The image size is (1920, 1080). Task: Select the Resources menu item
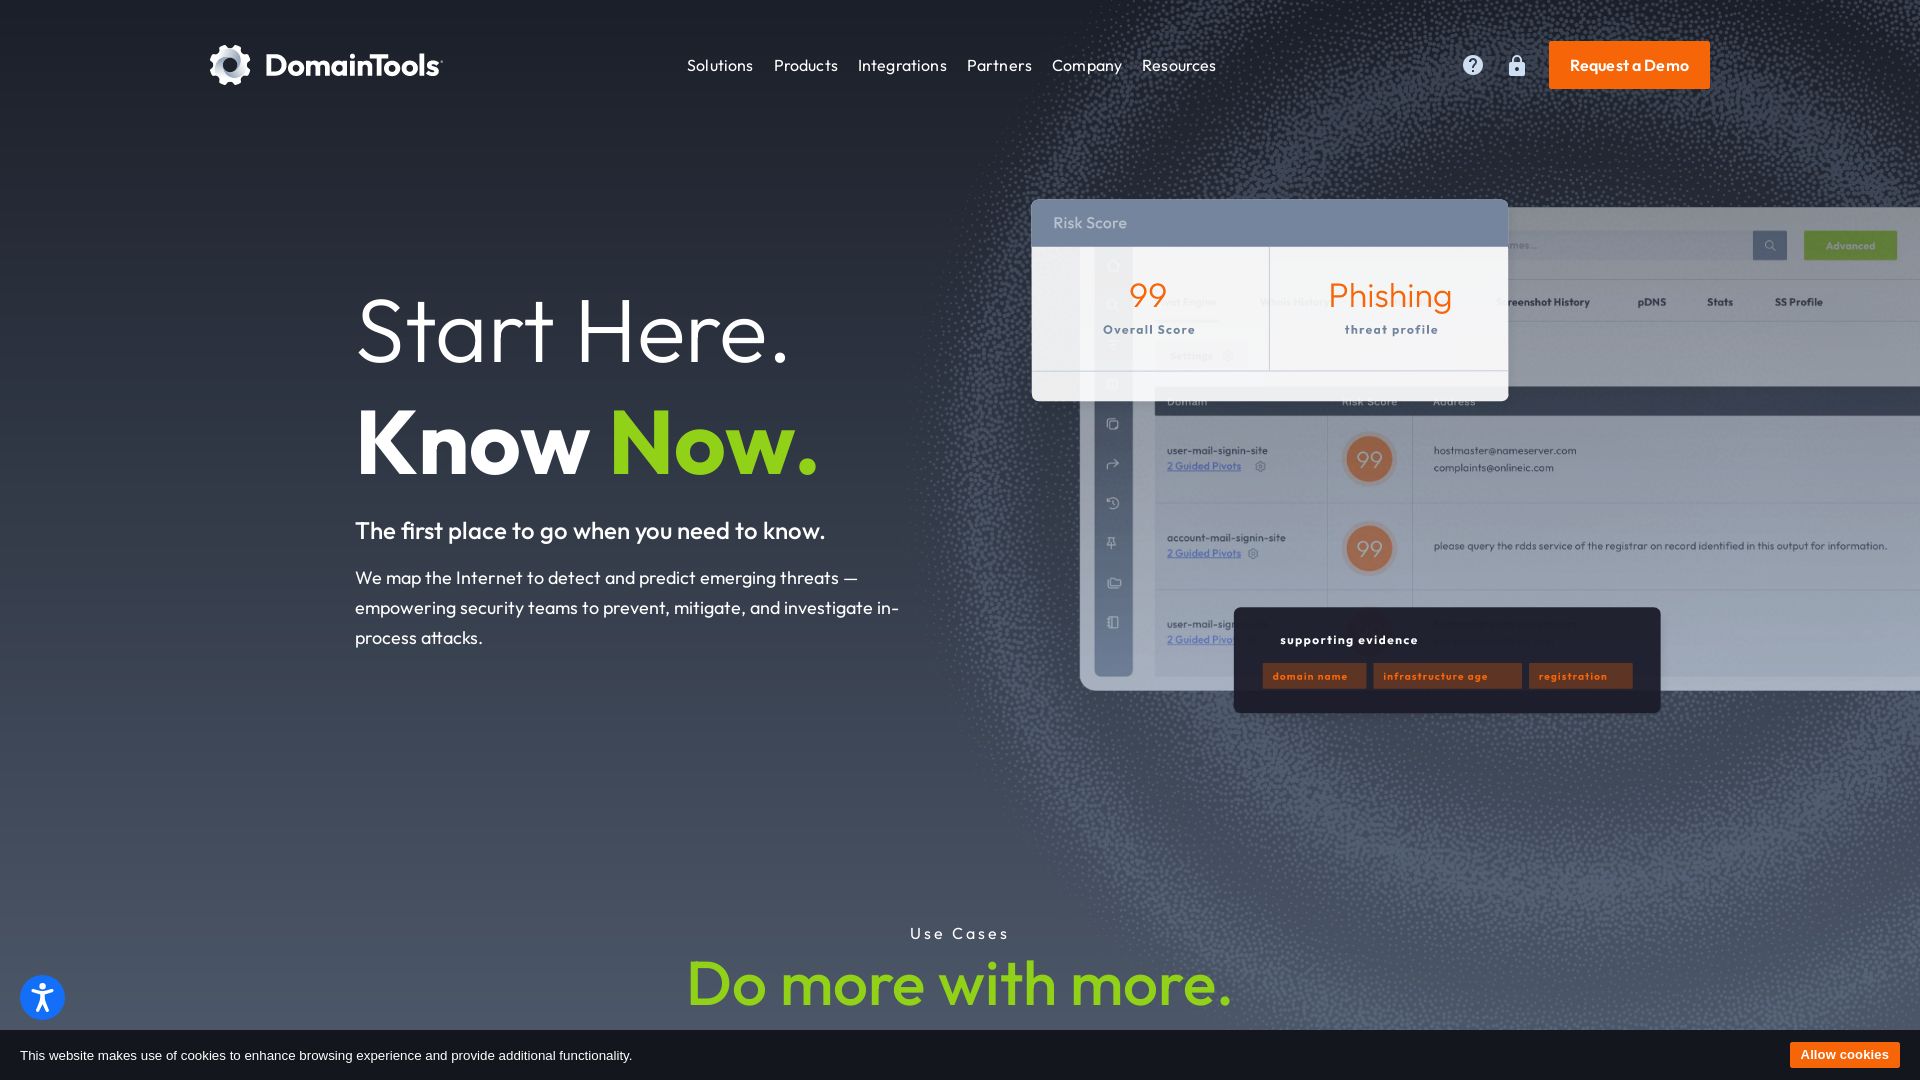1179,65
